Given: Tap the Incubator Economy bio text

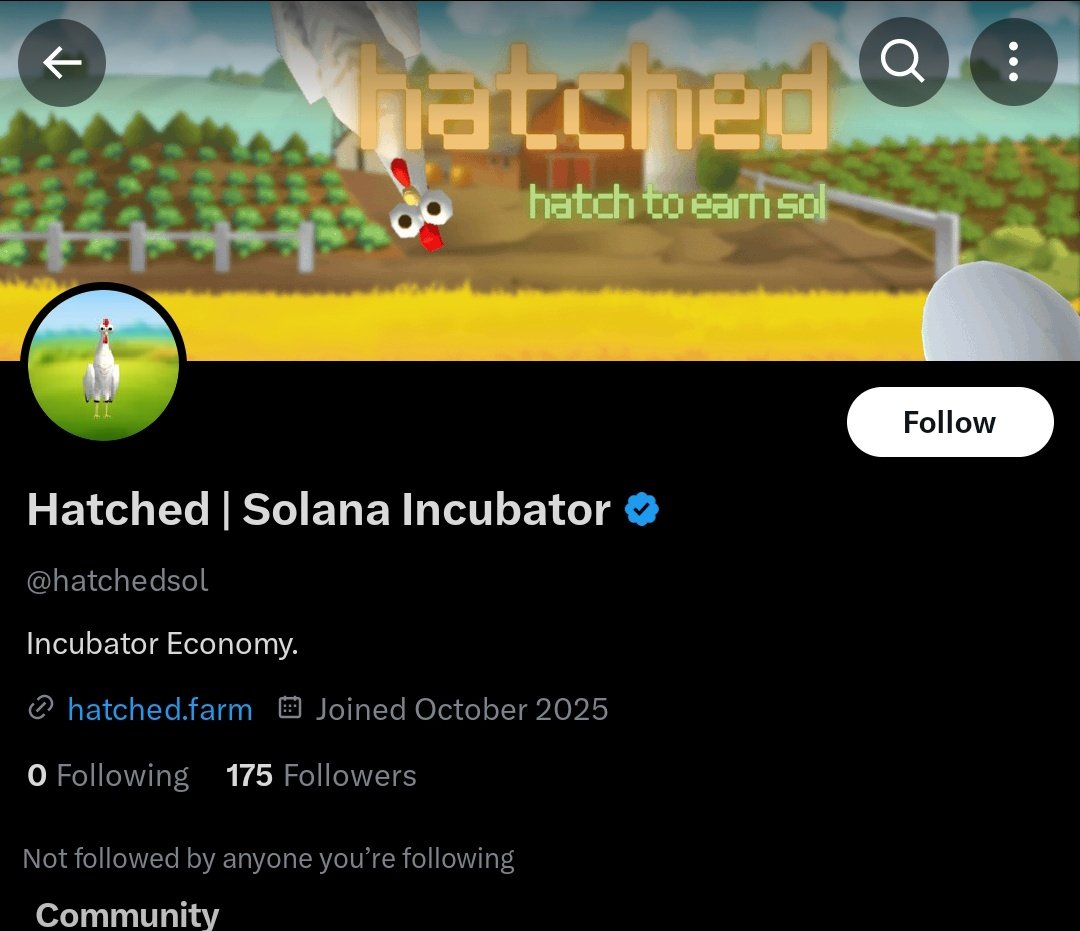Looking at the screenshot, I should [162, 643].
